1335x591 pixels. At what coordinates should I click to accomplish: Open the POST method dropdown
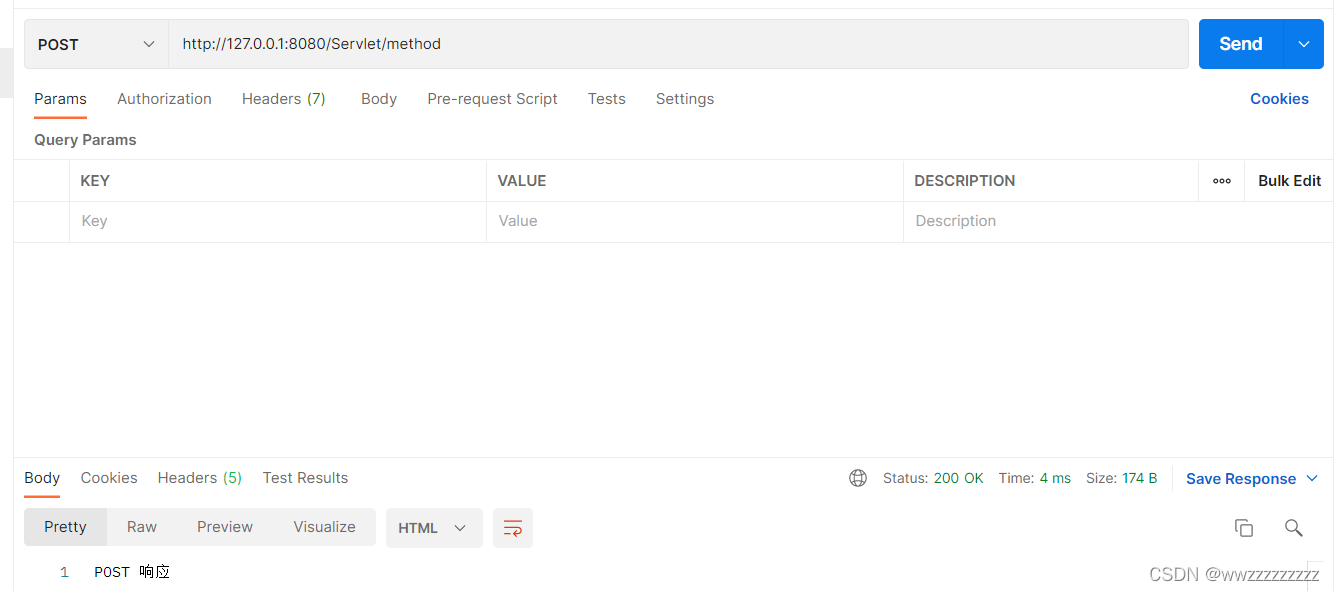click(x=96, y=44)
